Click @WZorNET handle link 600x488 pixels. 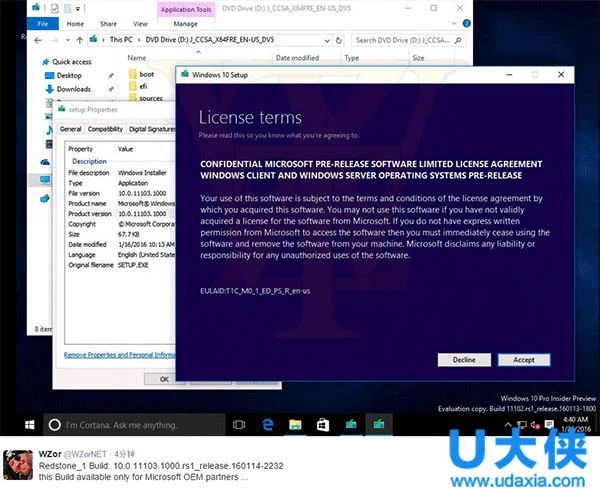pos(85,454)
